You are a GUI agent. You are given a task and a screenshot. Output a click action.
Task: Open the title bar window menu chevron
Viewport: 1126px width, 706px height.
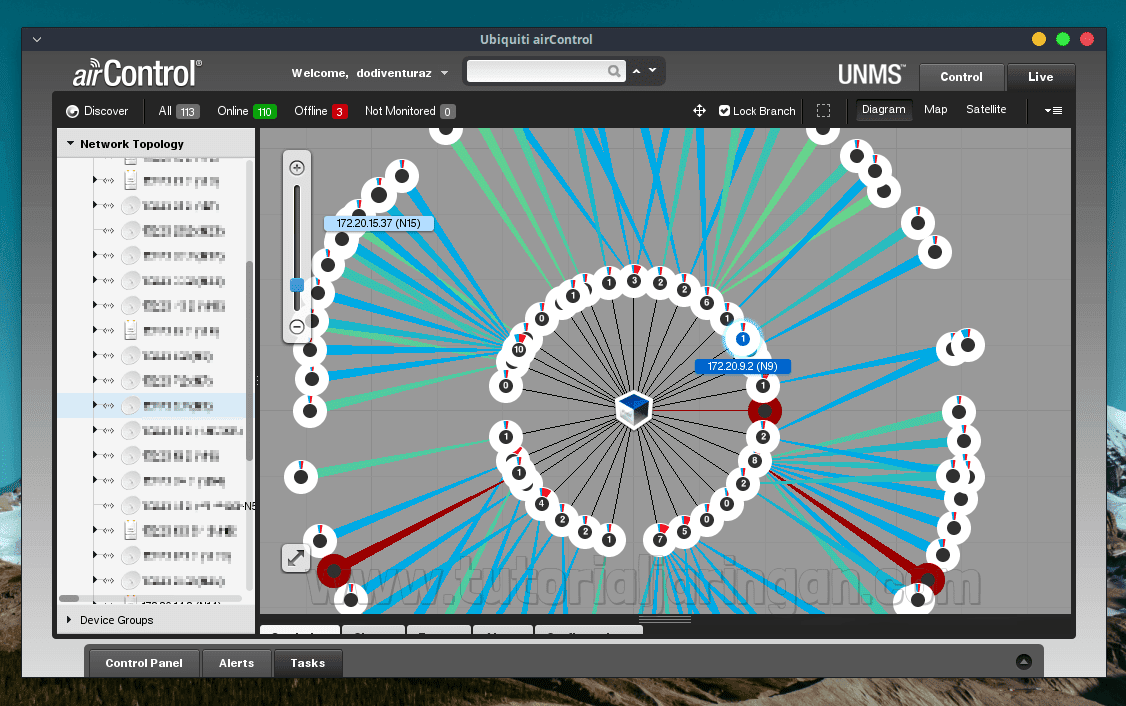point(37,40)
